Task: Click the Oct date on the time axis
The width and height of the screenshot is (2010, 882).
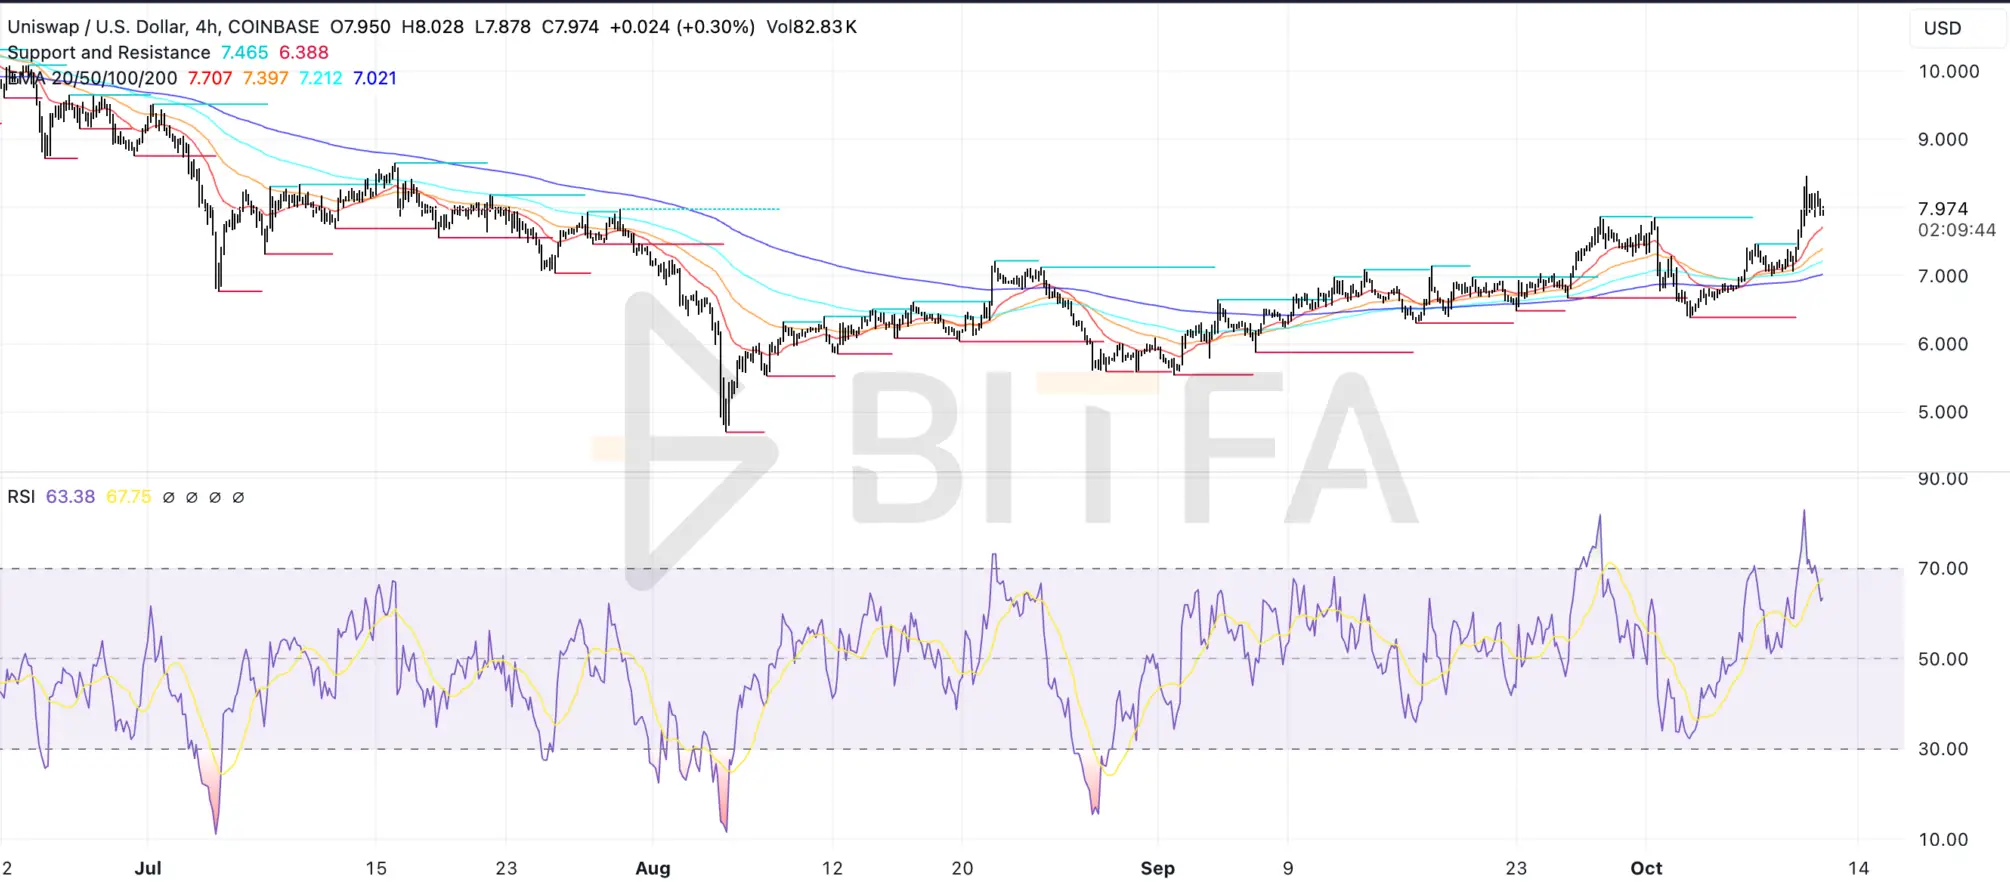Action: (1646, 869)
